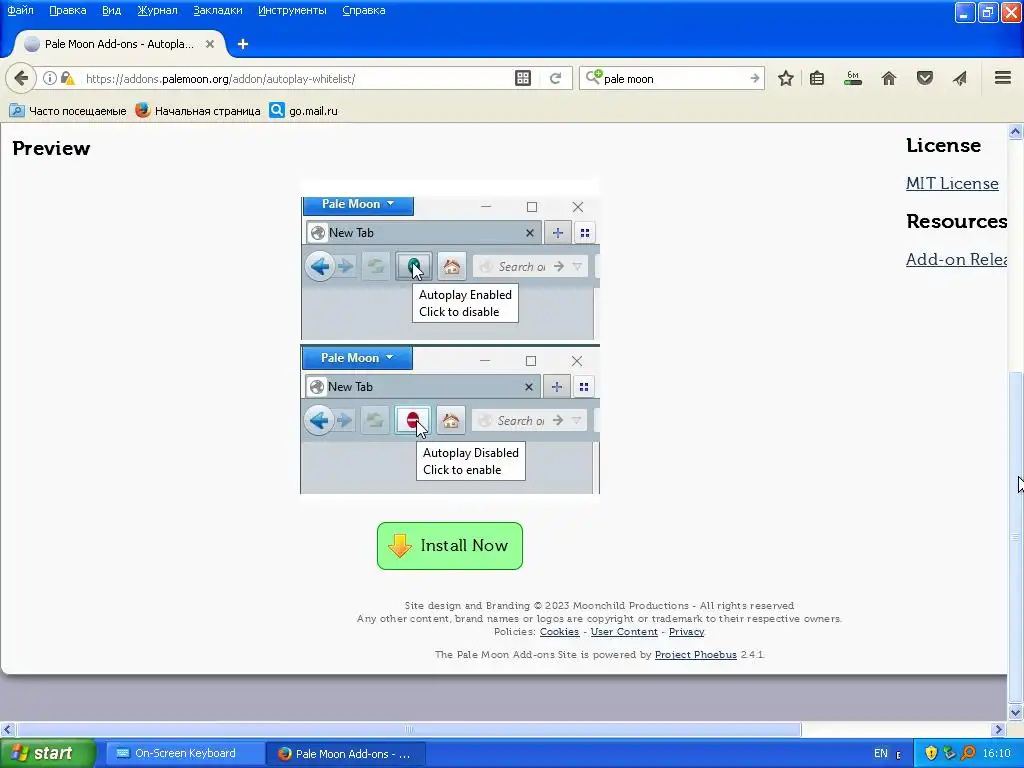Click the paper plane send icon
This screenshot has width=1024, height=768.
click(959, 78)
